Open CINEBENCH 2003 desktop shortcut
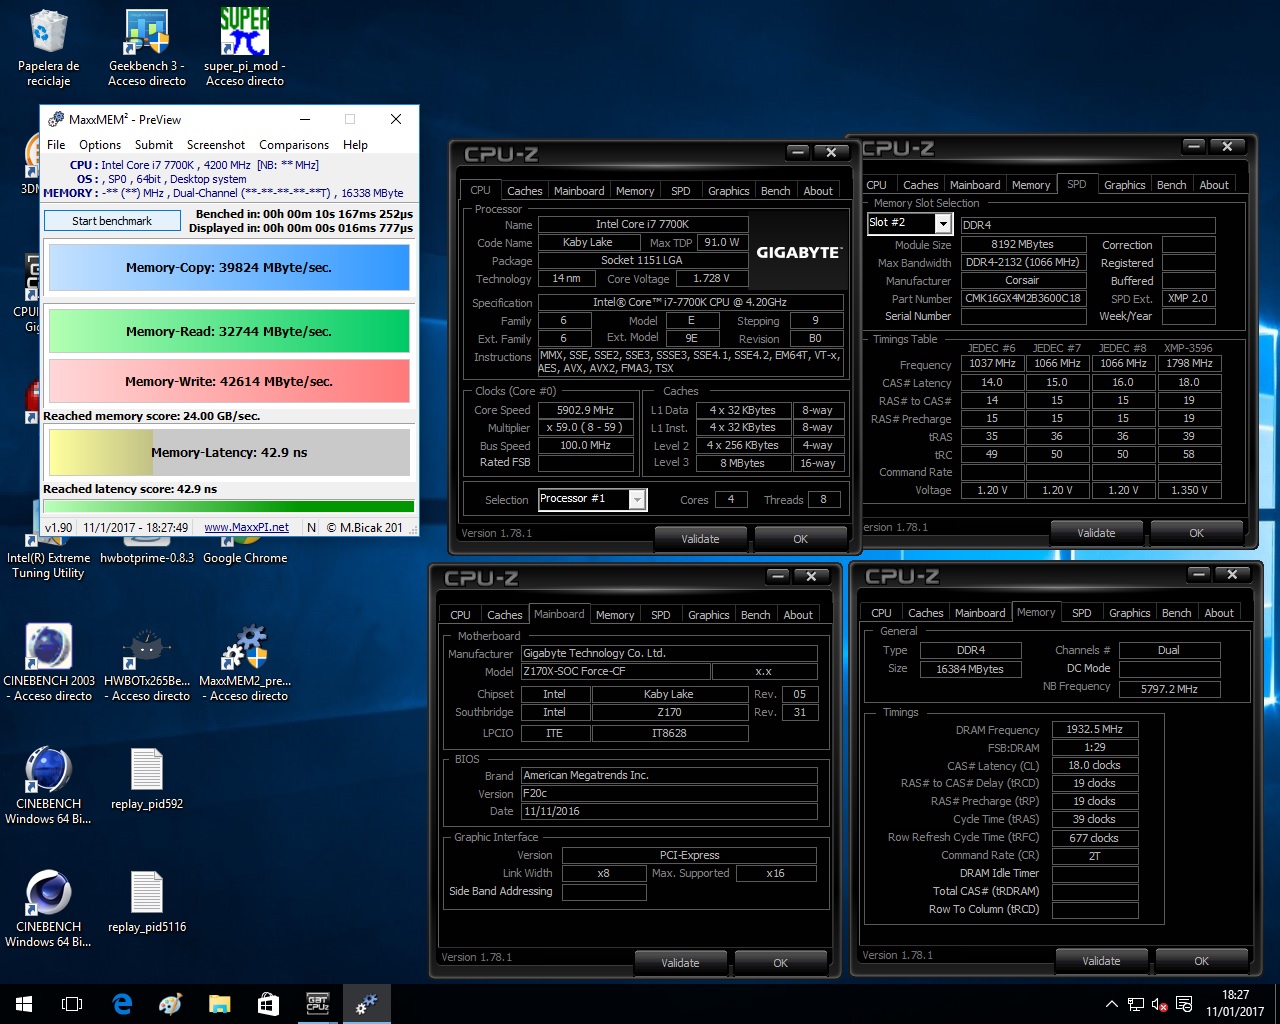The image size is (1280, 1024). tap(49, 662)
